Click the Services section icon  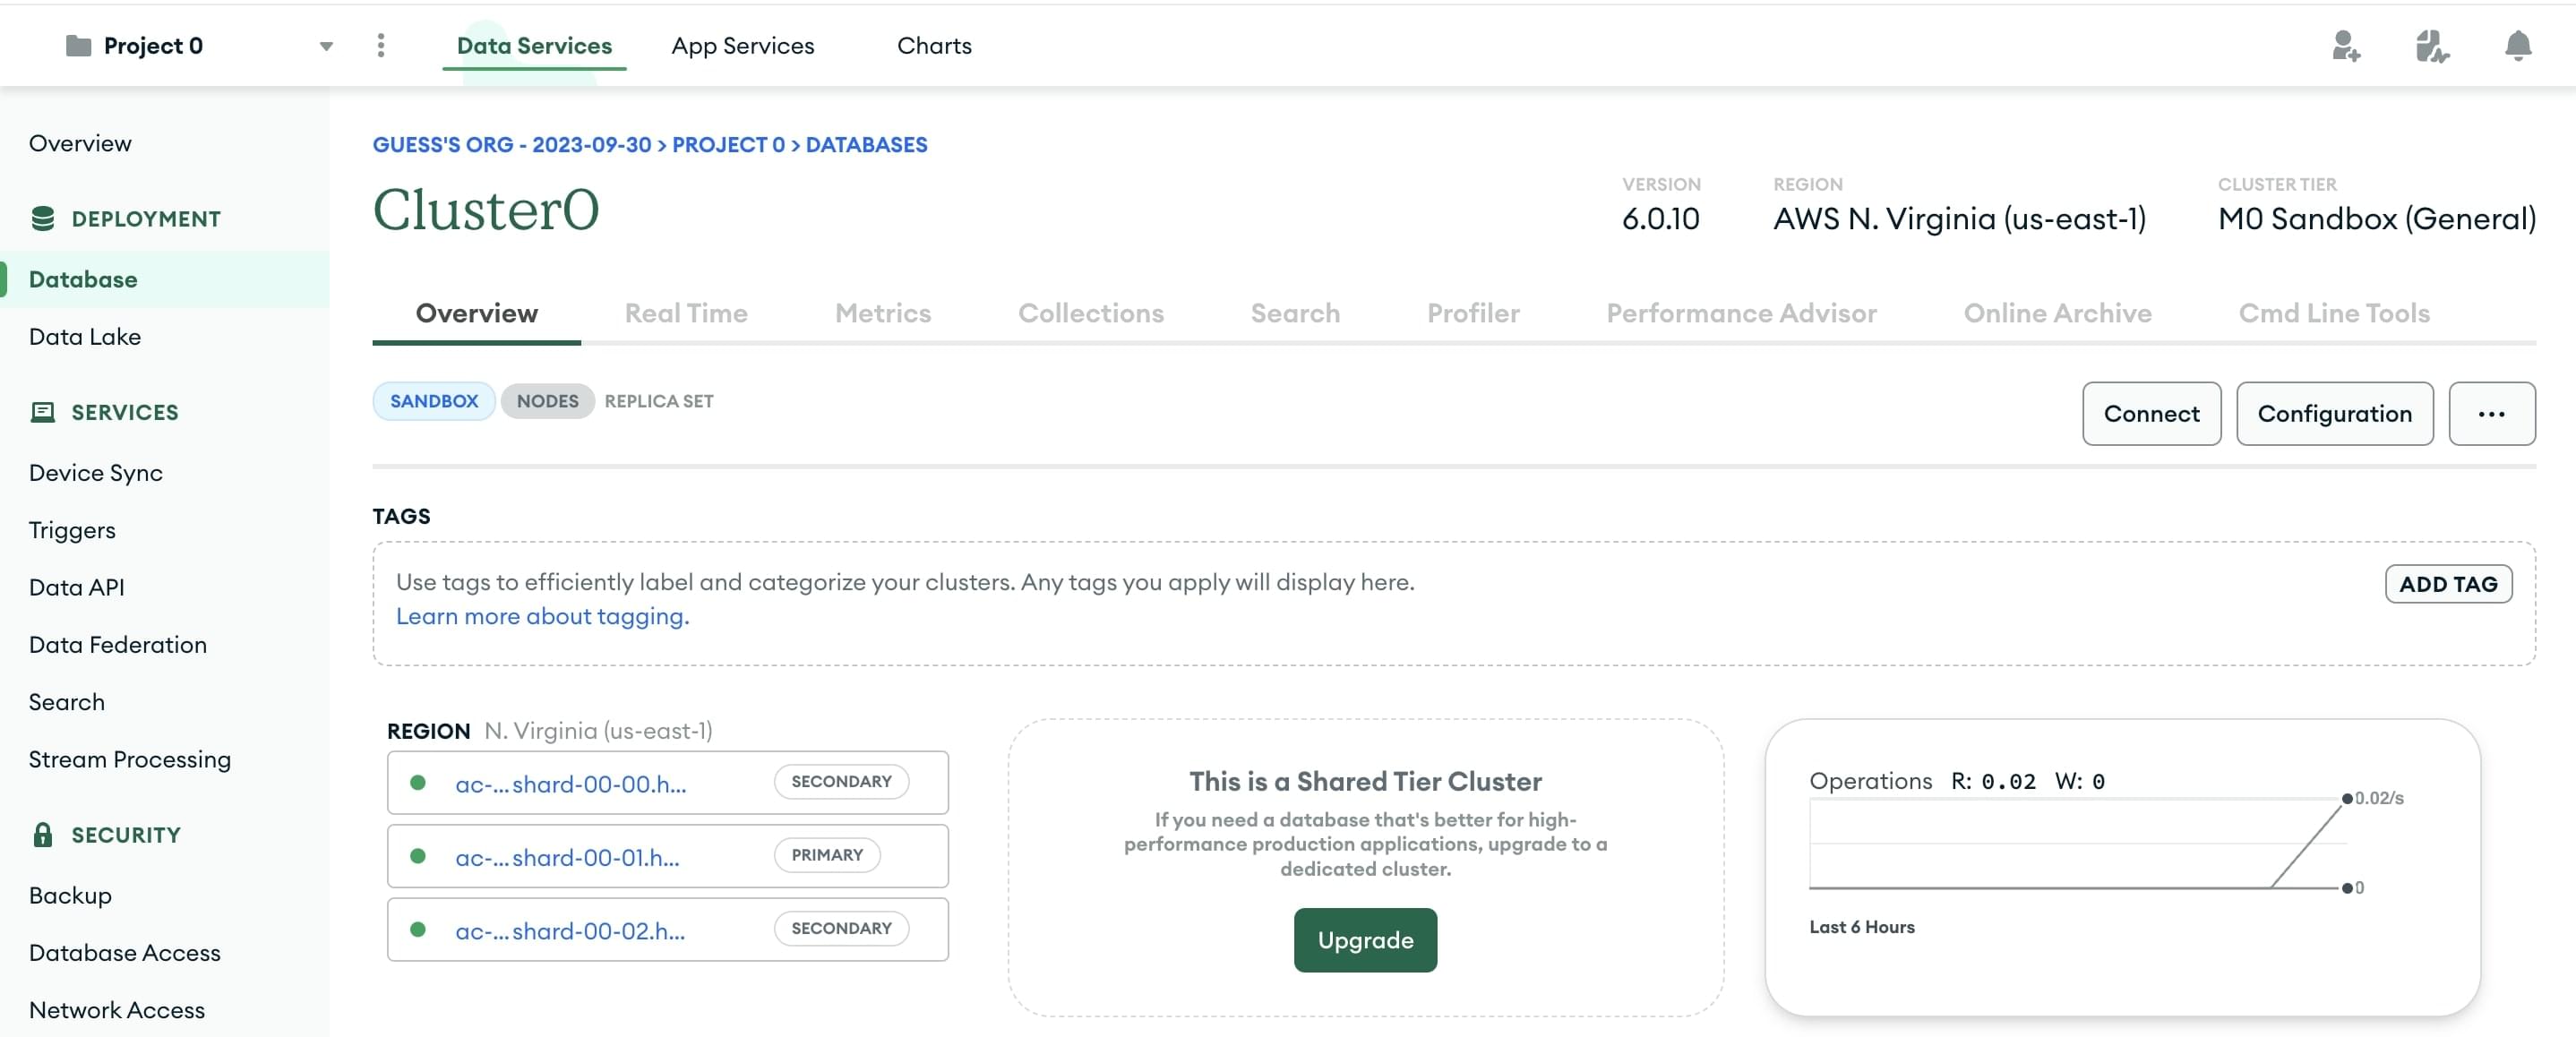tap(43, 412)
